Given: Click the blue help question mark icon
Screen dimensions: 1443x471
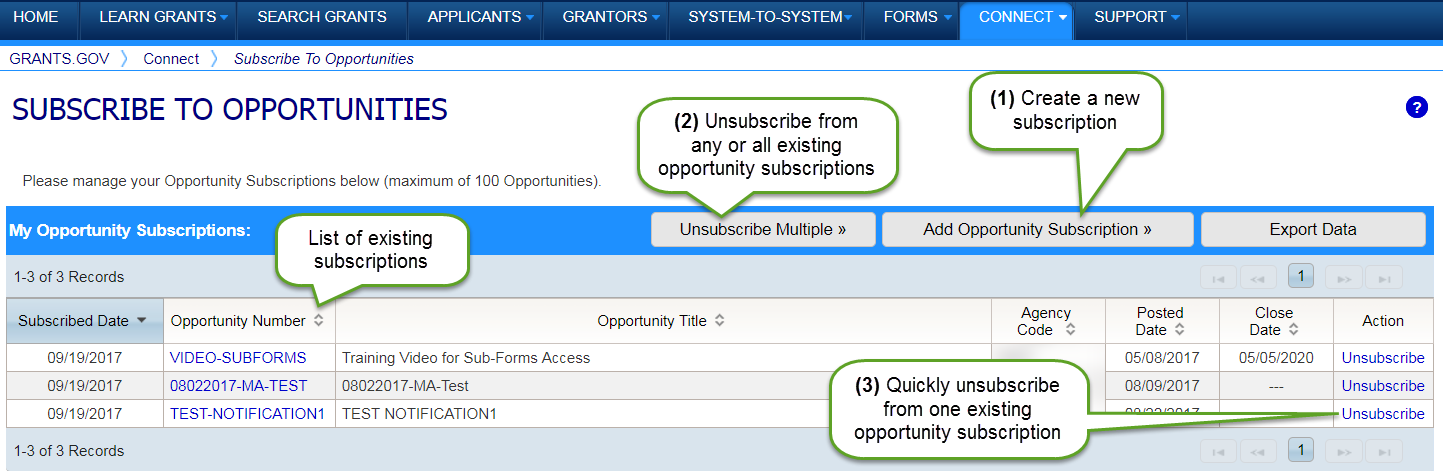Looking at the screenshot, I should (x=1416, y=108).
